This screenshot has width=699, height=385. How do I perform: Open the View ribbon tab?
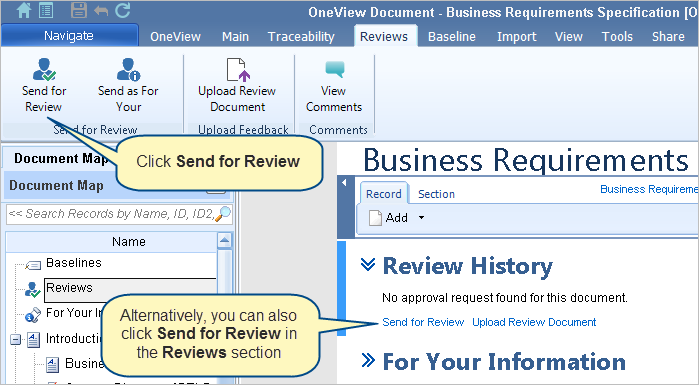[569, 37]
